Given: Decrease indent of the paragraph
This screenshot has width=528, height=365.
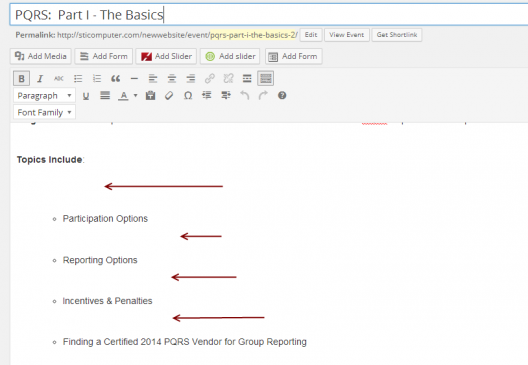Looking at the screenshot, I should (x=207, y=96).
